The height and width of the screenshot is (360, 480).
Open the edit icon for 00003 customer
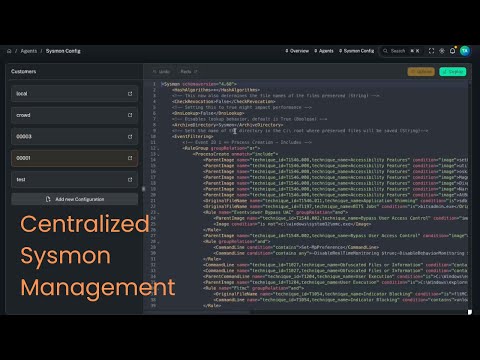(x=130, y=137)
